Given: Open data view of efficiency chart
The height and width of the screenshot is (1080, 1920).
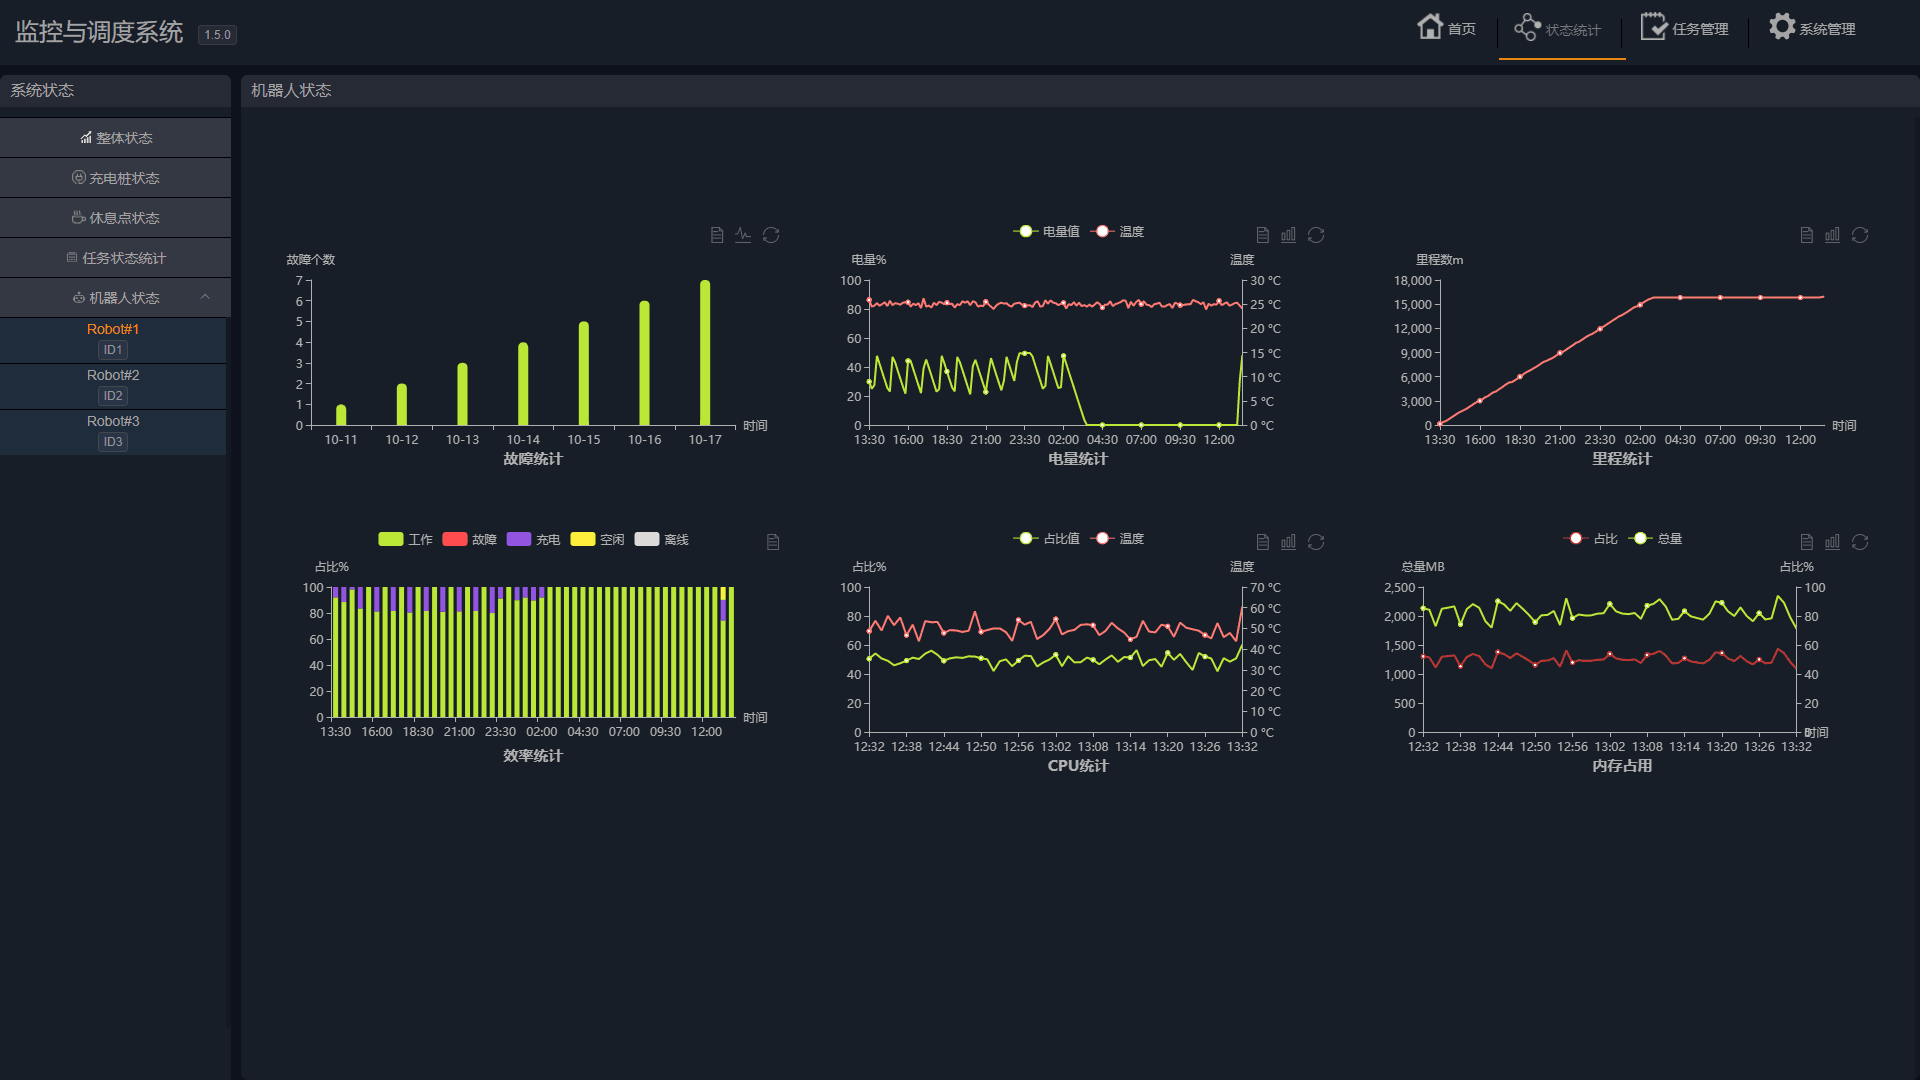Looking at the screenshot, I should point(773,542).
